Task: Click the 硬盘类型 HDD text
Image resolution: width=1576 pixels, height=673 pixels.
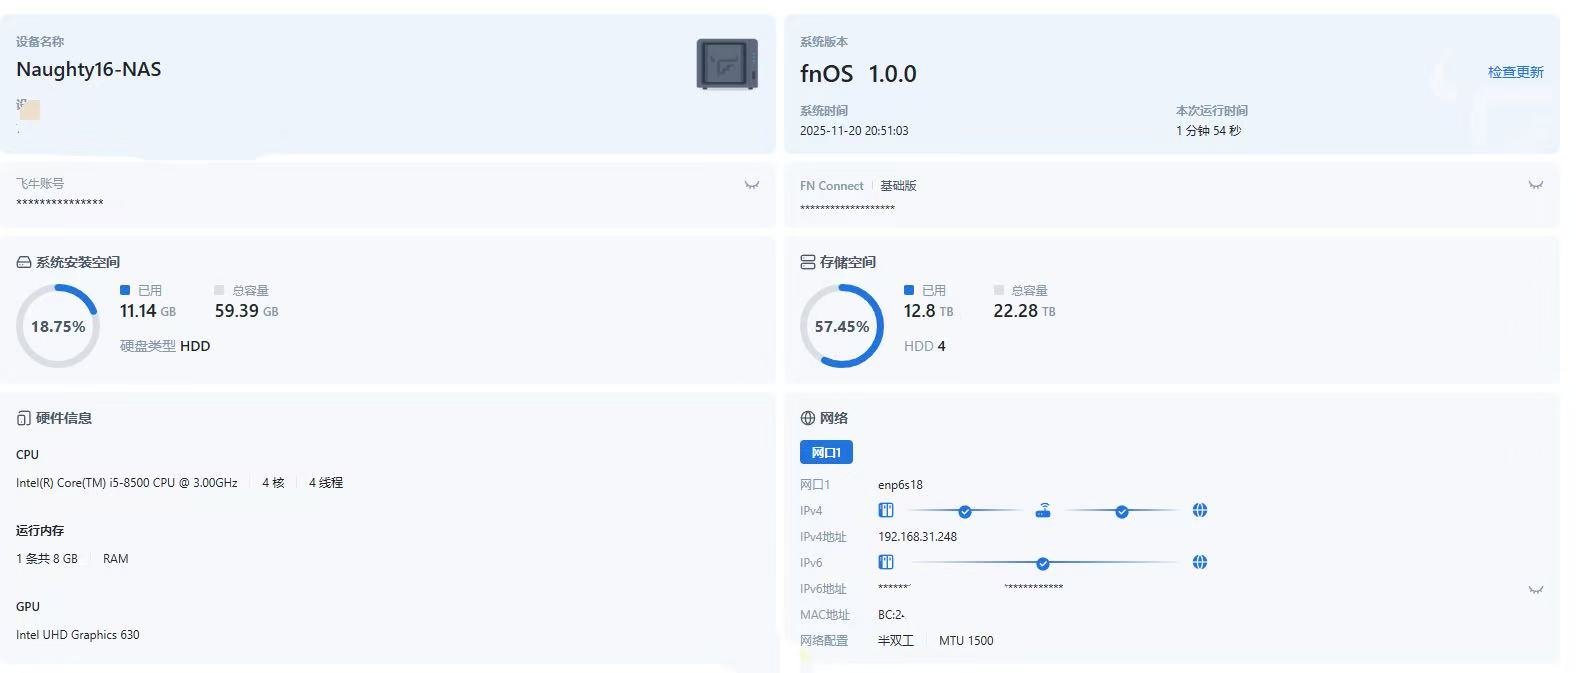Action: 165,346
